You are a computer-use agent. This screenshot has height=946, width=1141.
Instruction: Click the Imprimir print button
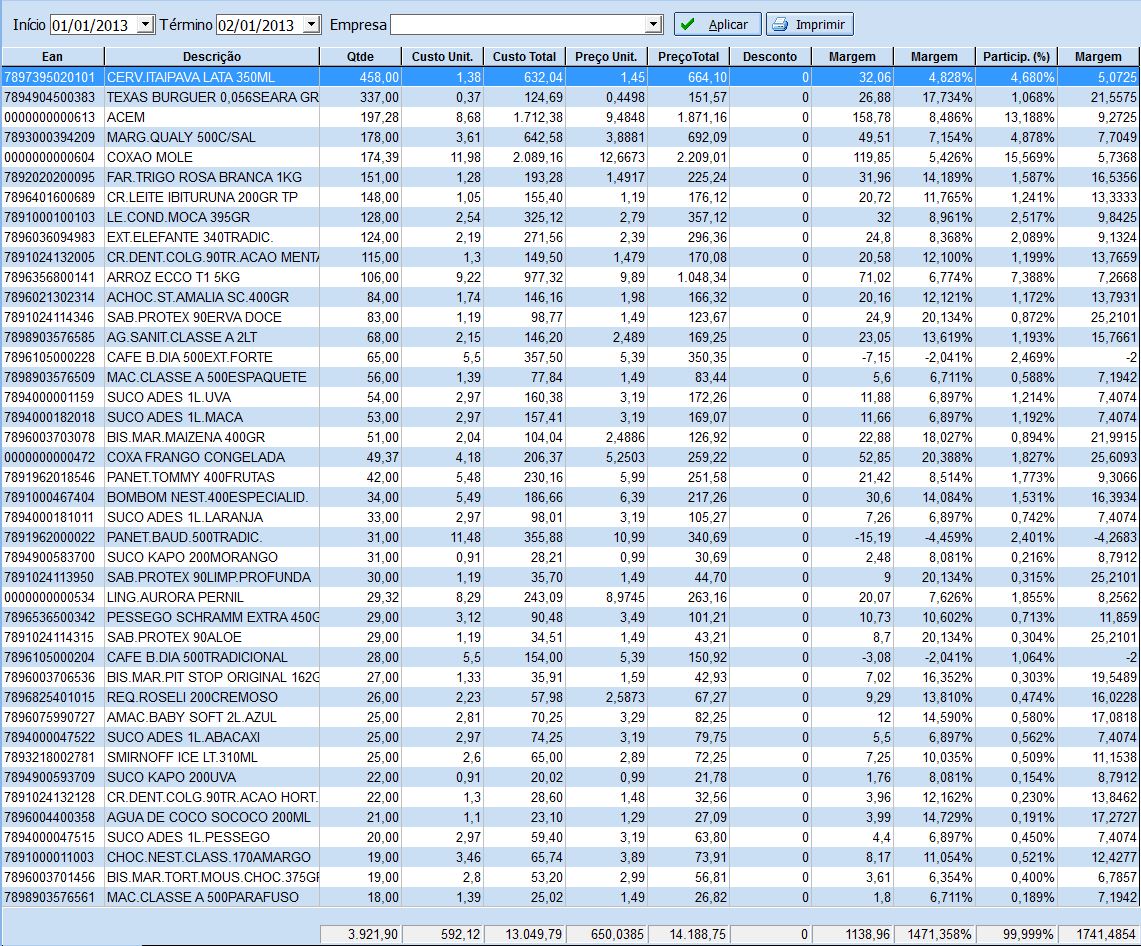[809, 24]
